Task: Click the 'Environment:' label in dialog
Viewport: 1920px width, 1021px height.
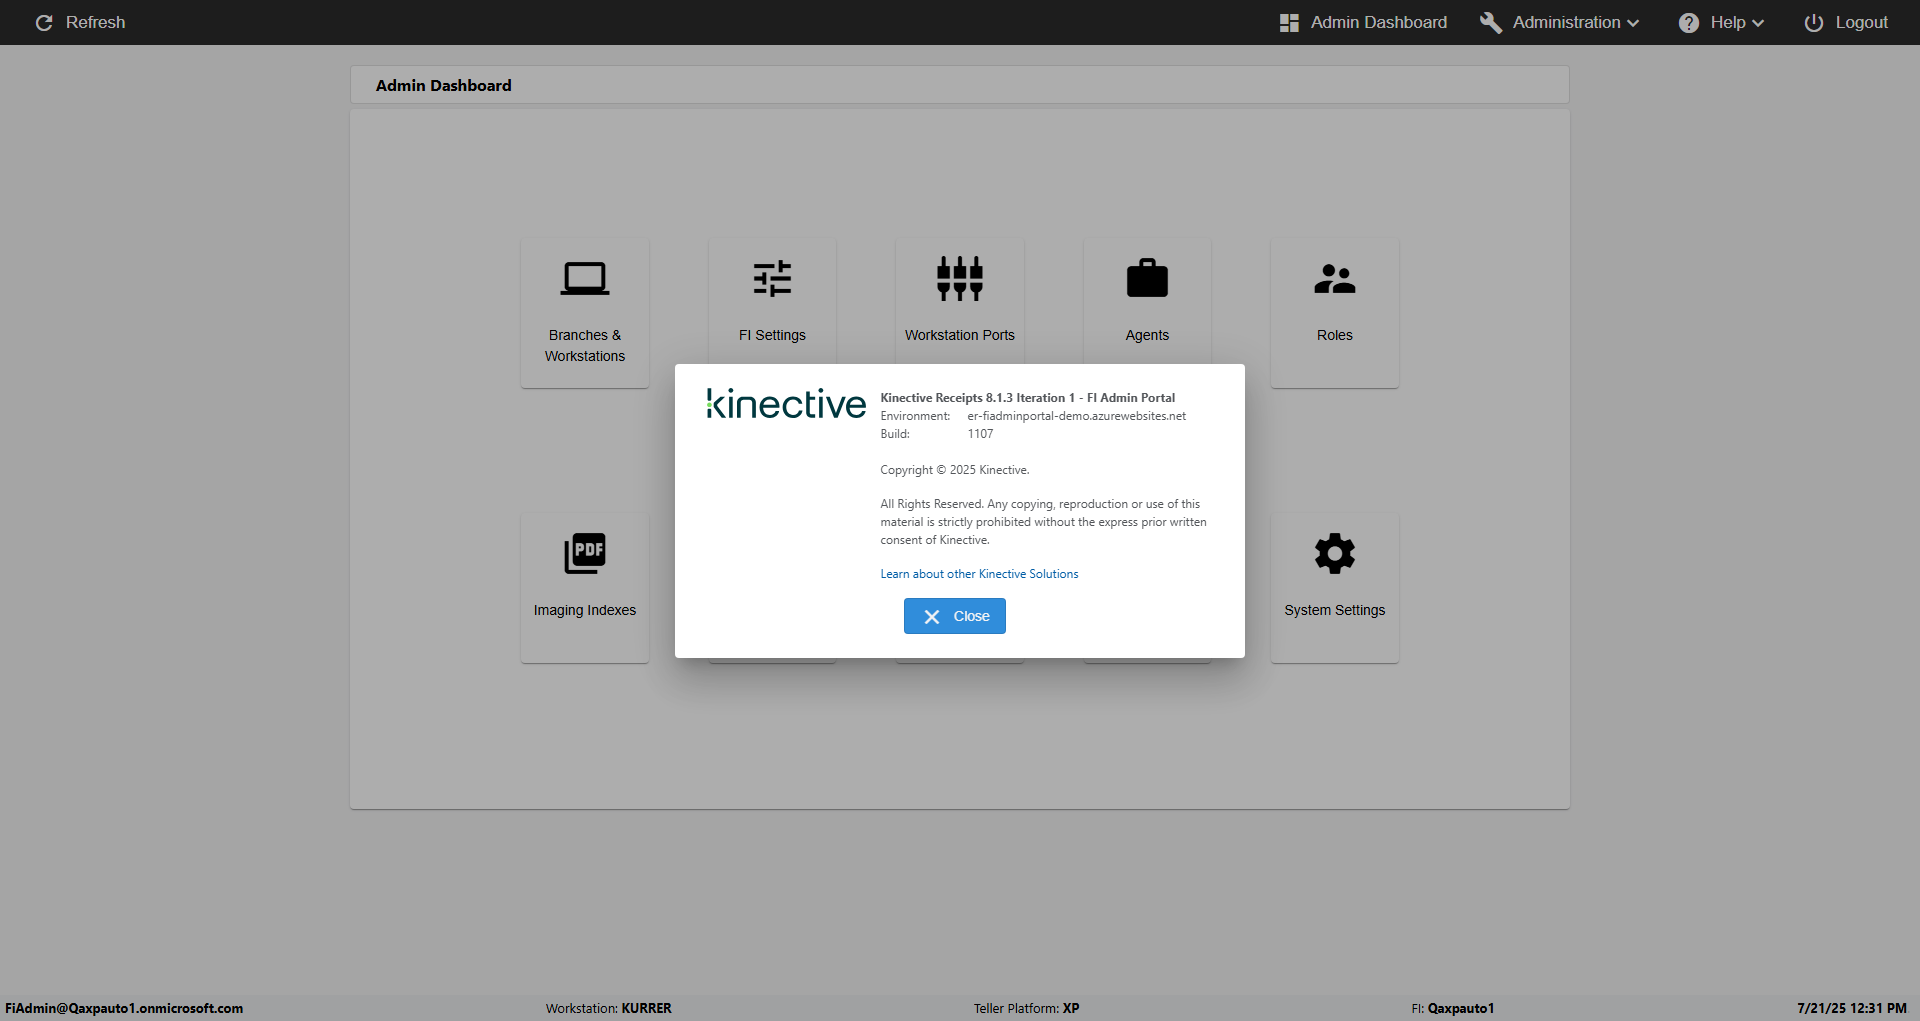Action: click(915, 416)
